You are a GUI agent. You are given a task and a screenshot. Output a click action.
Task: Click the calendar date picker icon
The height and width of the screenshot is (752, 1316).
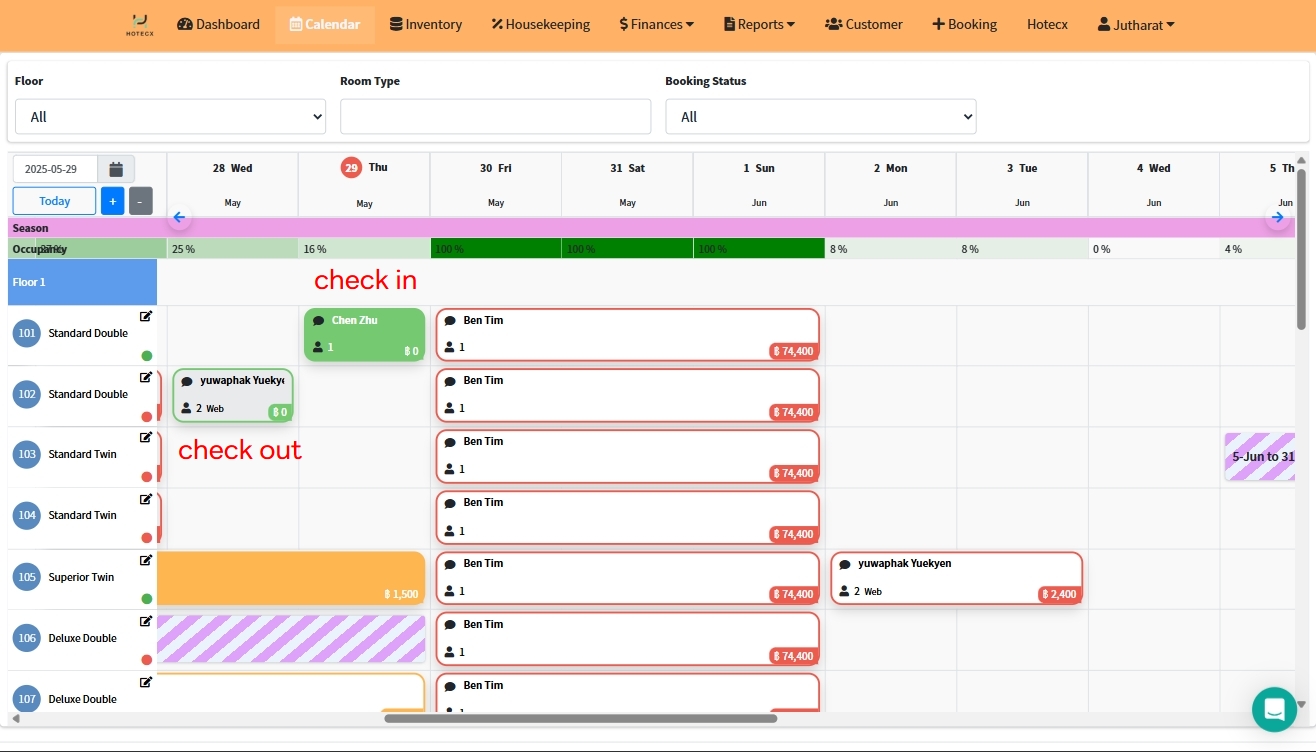click(116, 169)
